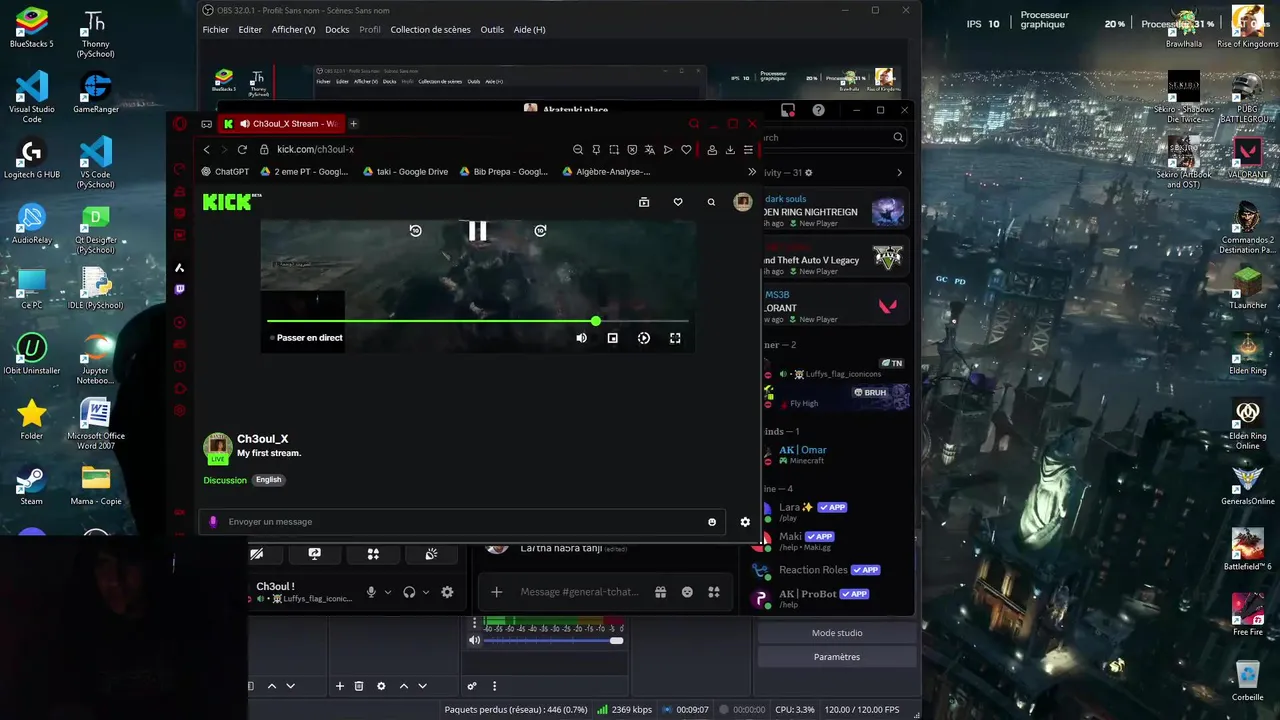
Task: Open Docks menu in OBS
Action: pos(337,30)
